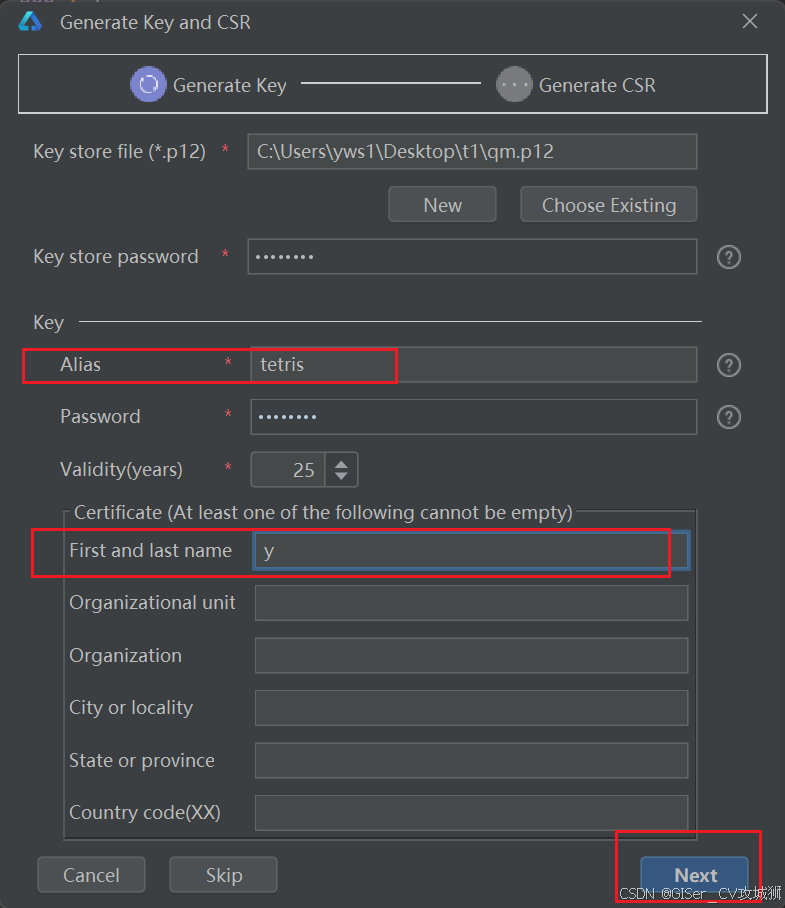Click the New key store button
This screenshot has width=785, height=908.
point(442,204)
